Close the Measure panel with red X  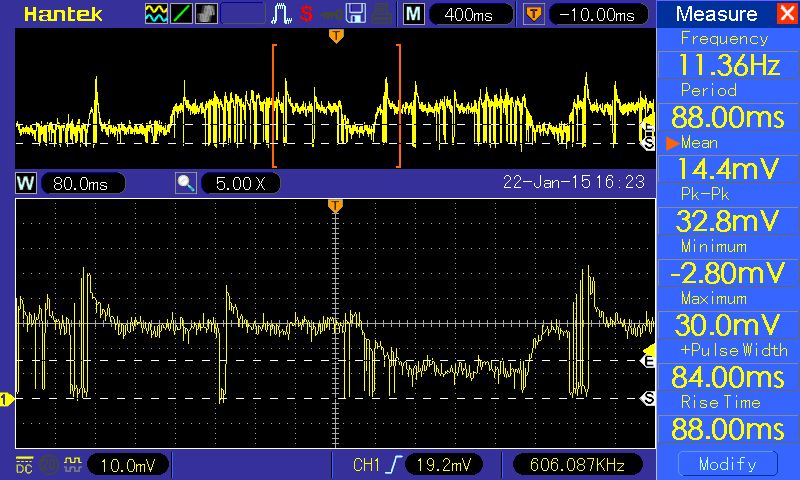pos(787,13)
